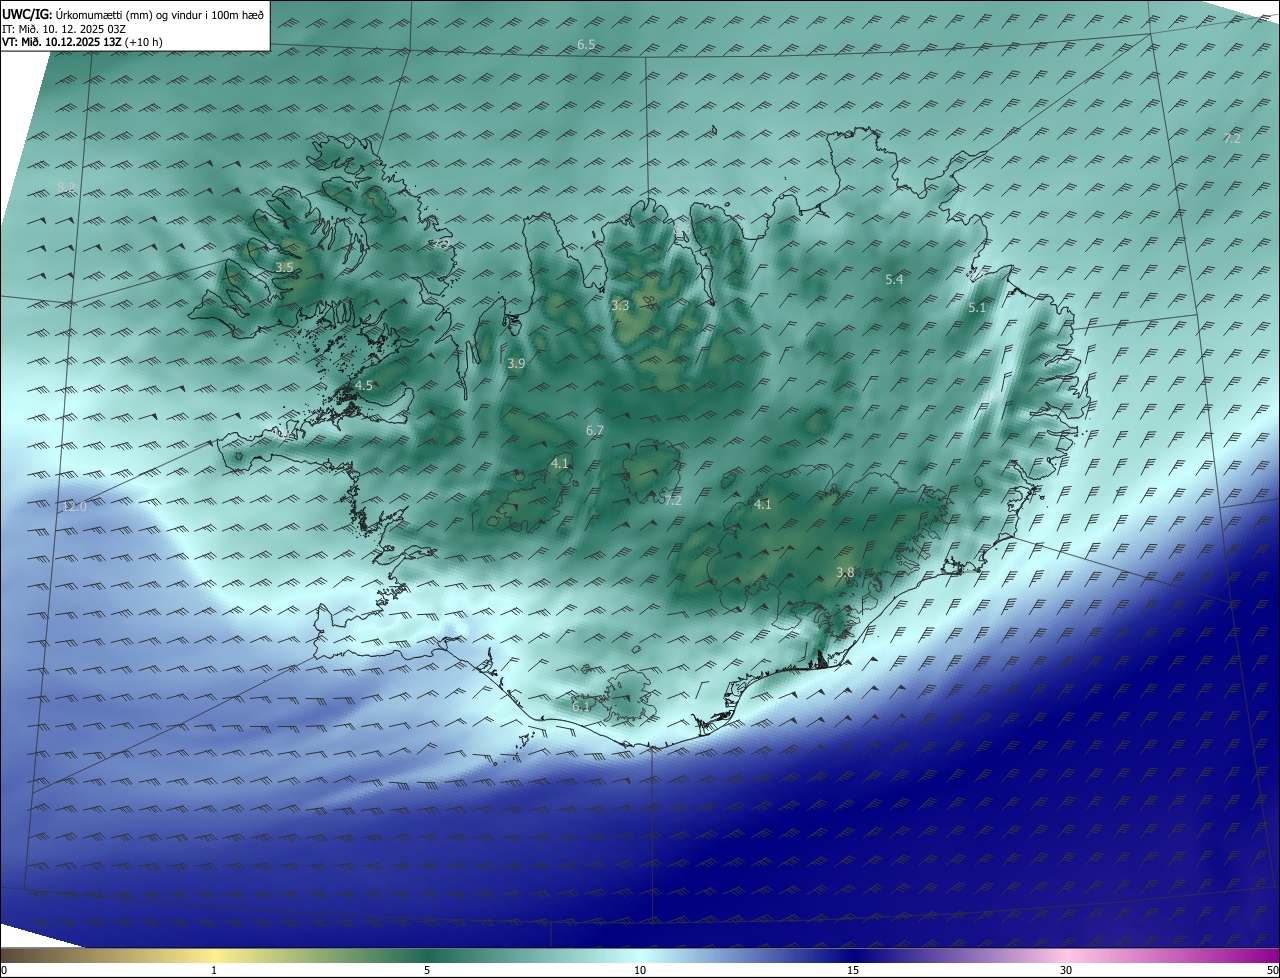1280x978 pixels.
Task: Click the 3.8 value label over the southeast glacier
Action: click(845, 572)
